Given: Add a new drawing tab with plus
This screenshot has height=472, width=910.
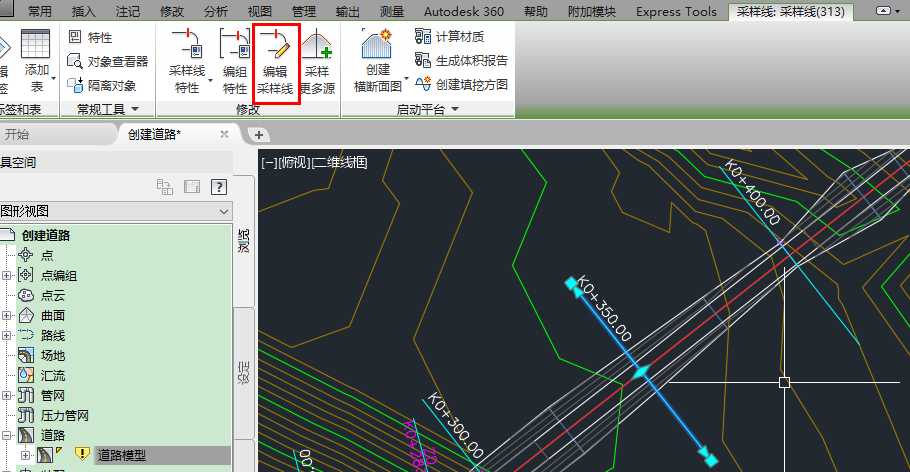Looking at the screenshot, I should [x=259, y=135].
